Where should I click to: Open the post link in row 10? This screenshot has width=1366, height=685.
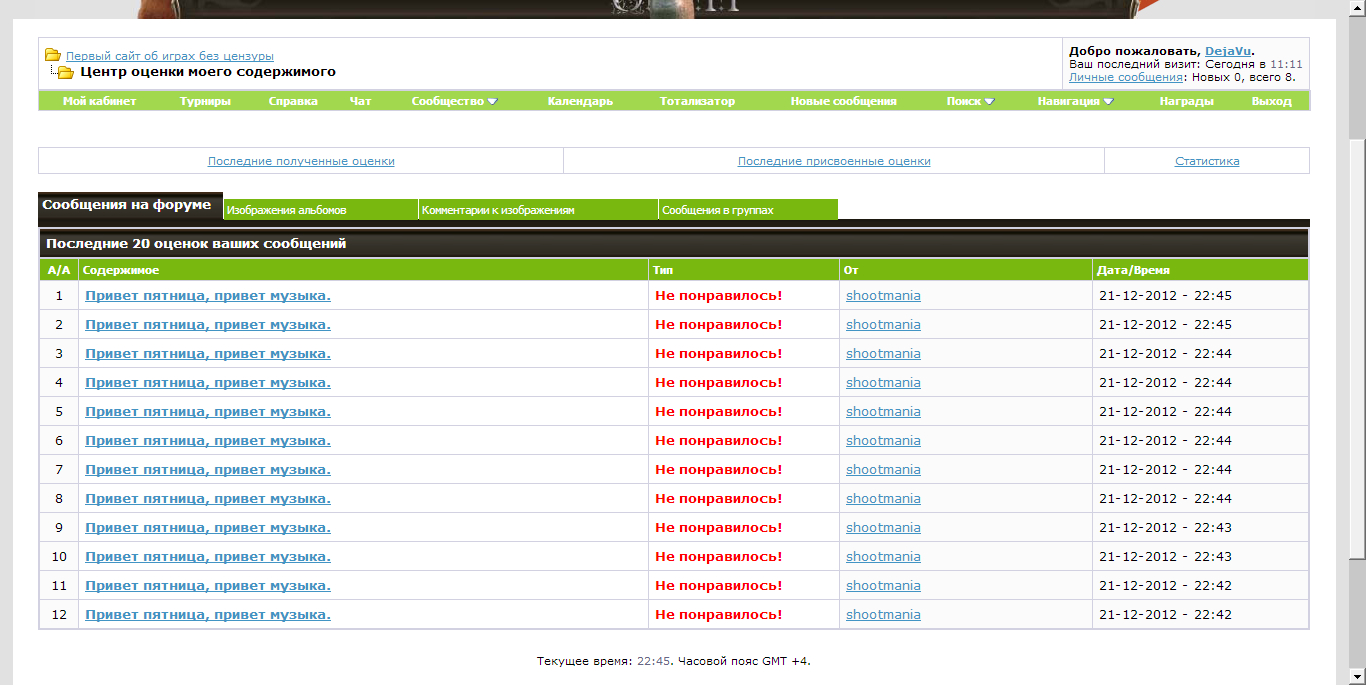point(208,557)
